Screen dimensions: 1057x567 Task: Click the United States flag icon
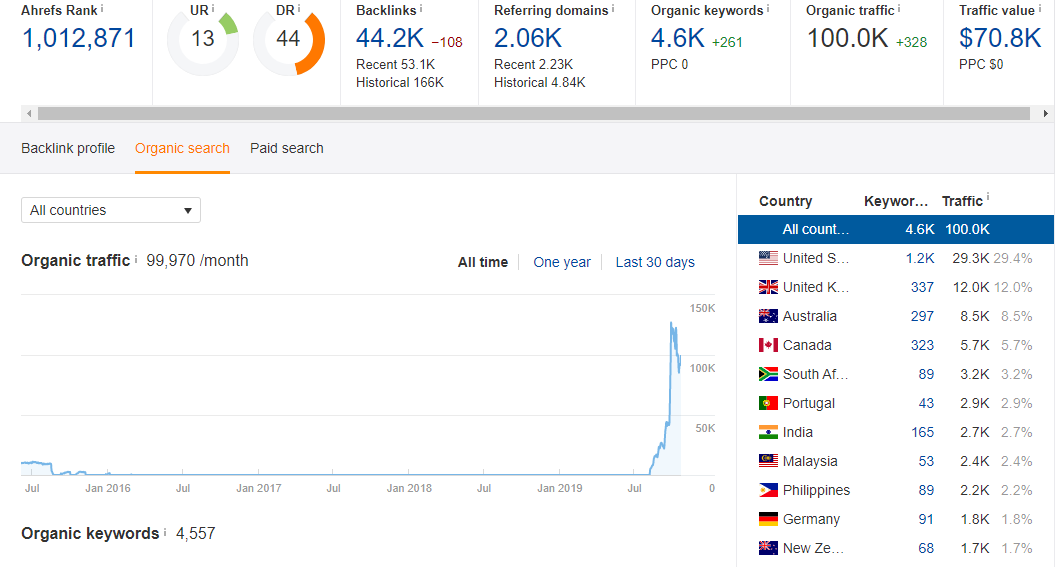(x=768, y=258)
